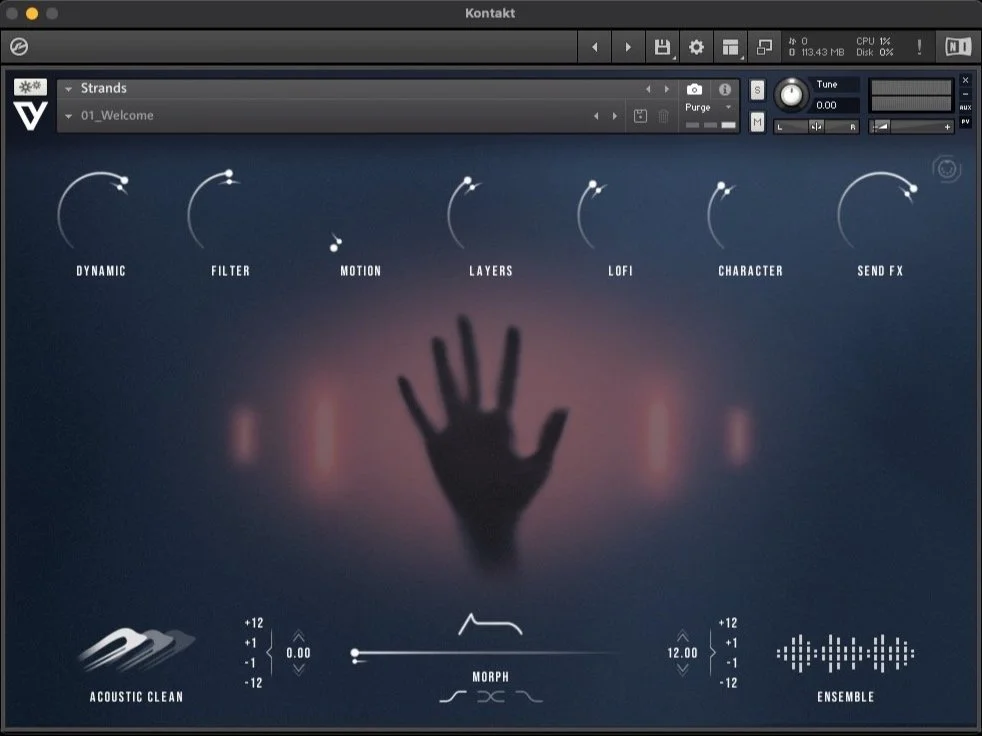
Task: Click the floppy disk save icon in the toolbar
Action: coord(662,47)
